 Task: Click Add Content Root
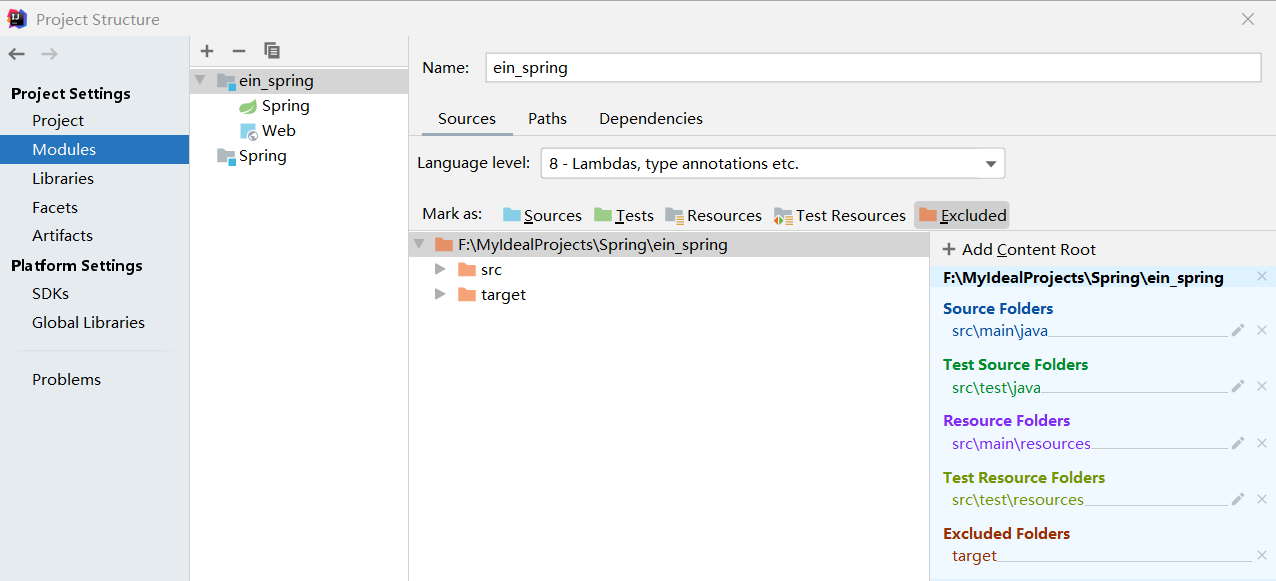[x=1018, y=250]
